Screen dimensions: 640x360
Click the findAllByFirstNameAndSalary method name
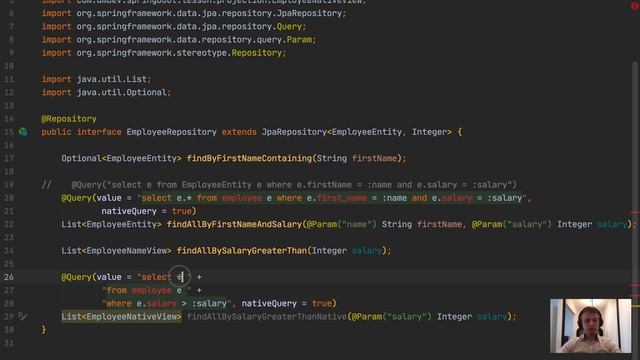(234, 224)
